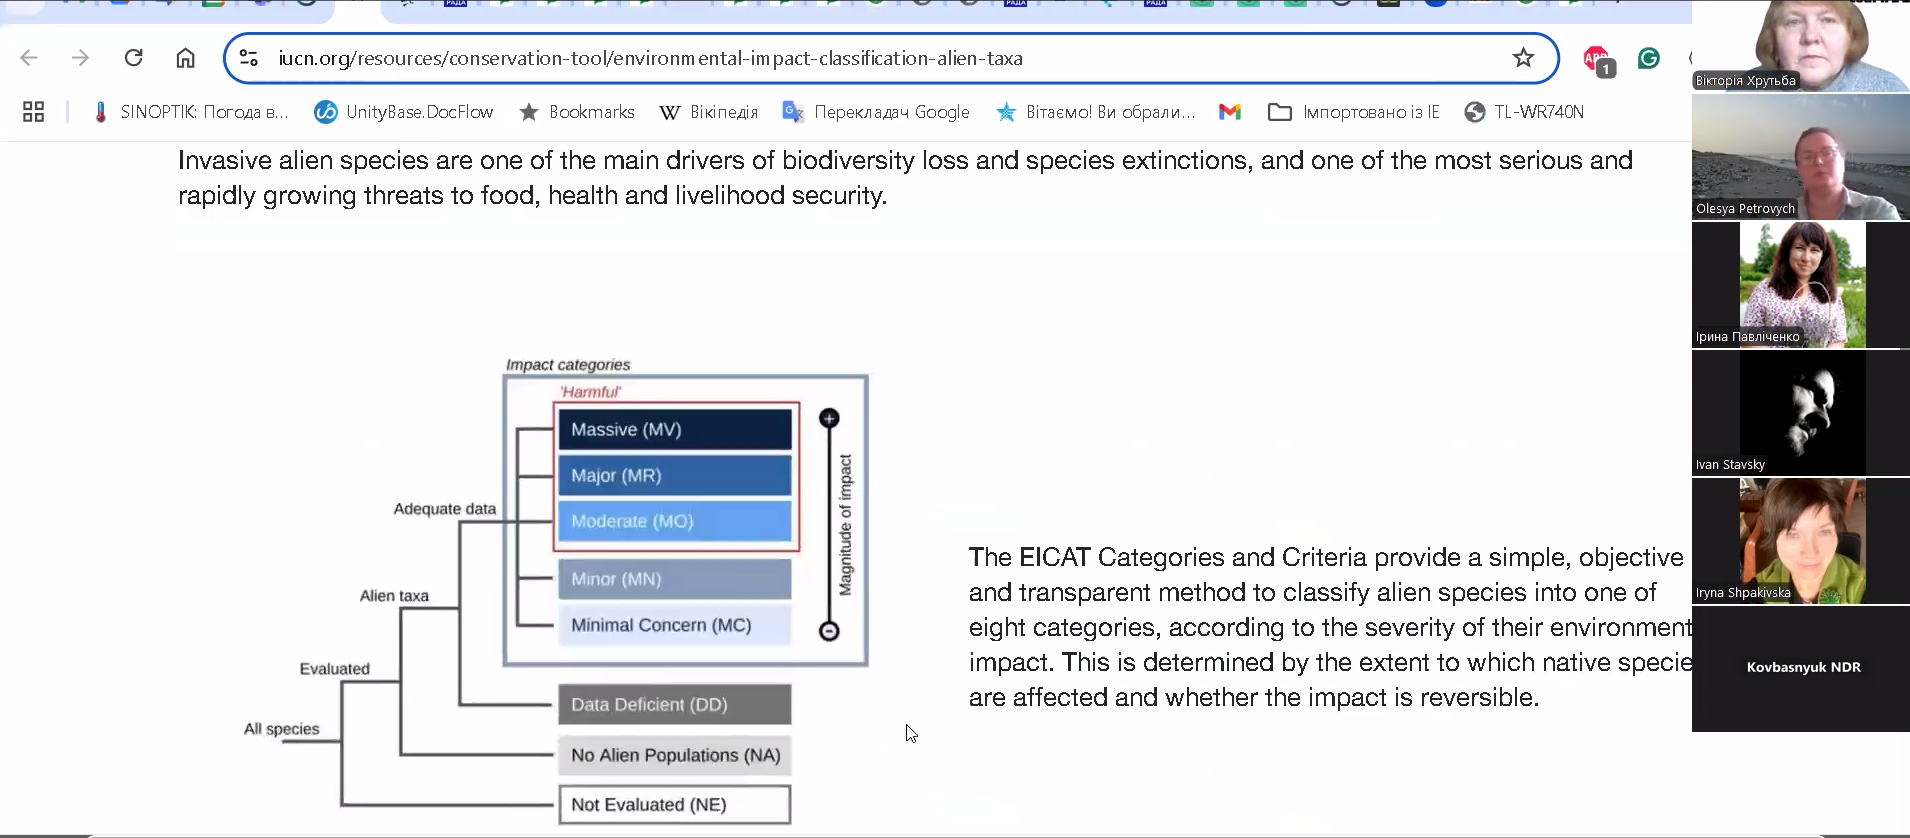Click the 'Alien taxa' branch label
1910x838 pixels.
pos(394,596)
